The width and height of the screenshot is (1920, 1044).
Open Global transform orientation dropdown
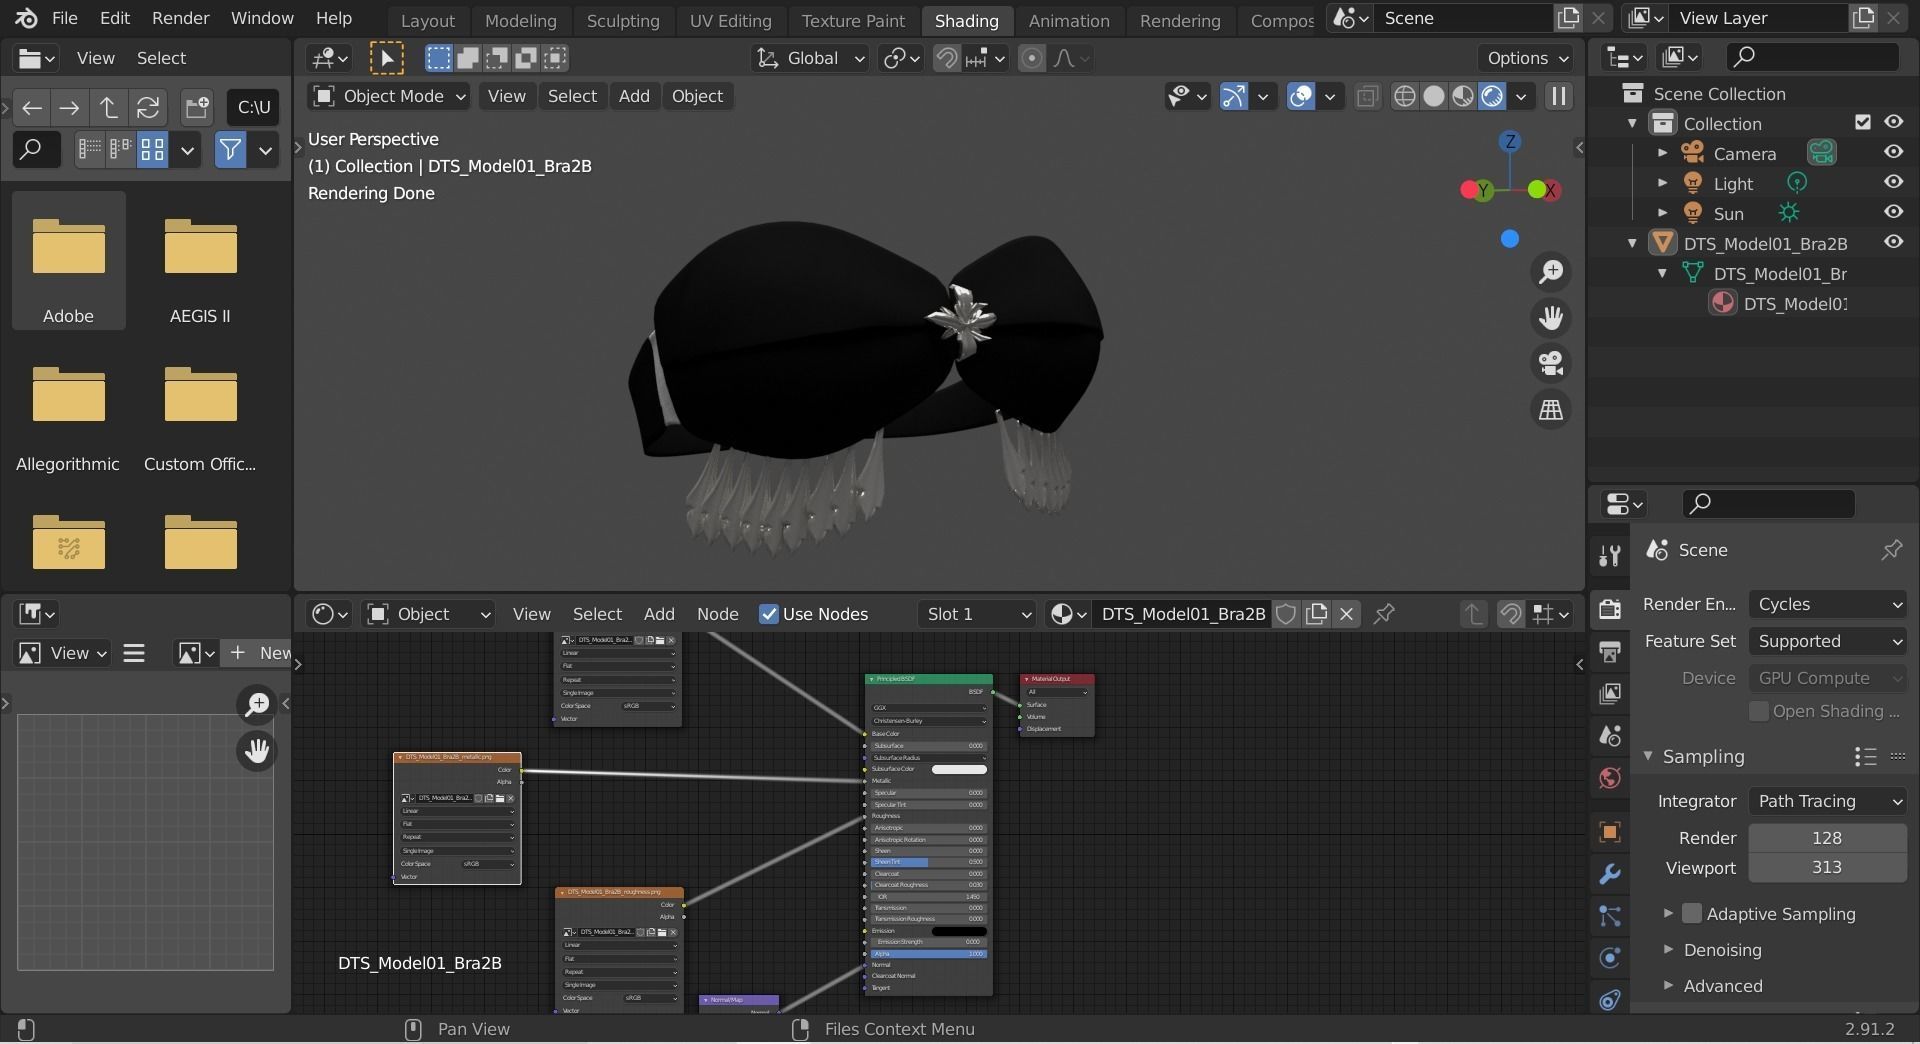click(809, 58)
